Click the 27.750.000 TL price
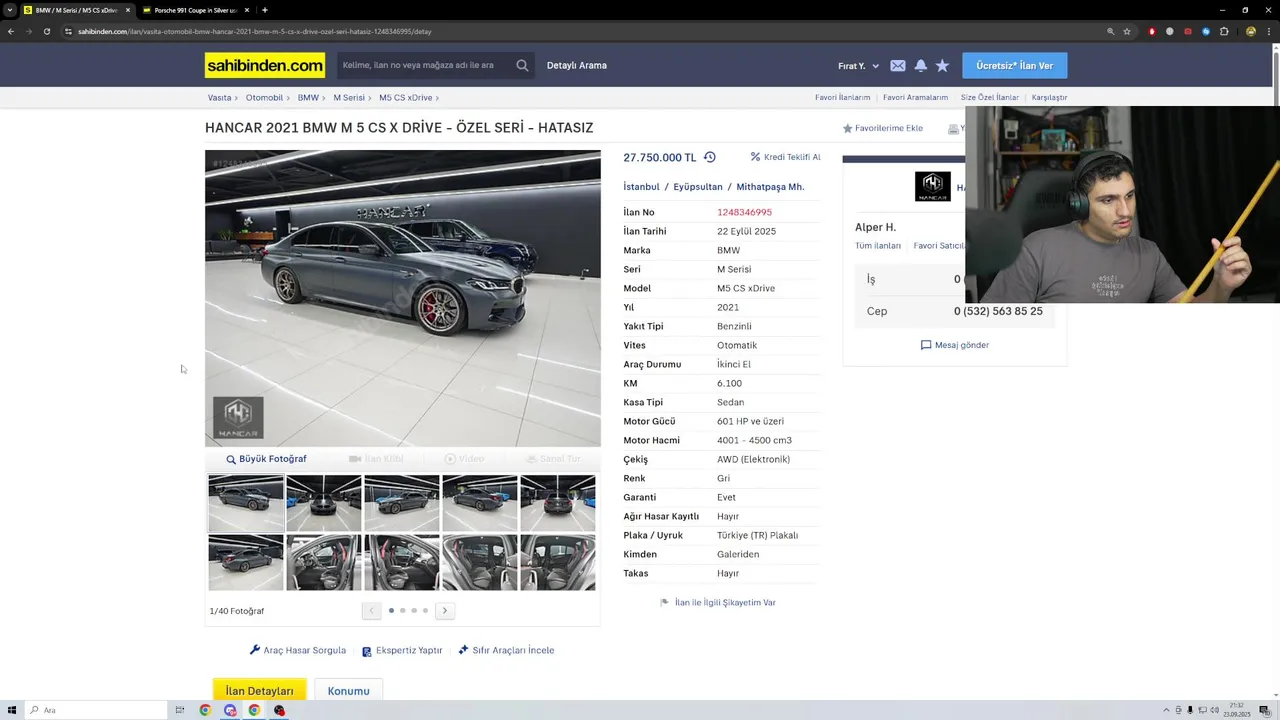The height and width of the screenshot is (720, 1280). pos(659,158)
